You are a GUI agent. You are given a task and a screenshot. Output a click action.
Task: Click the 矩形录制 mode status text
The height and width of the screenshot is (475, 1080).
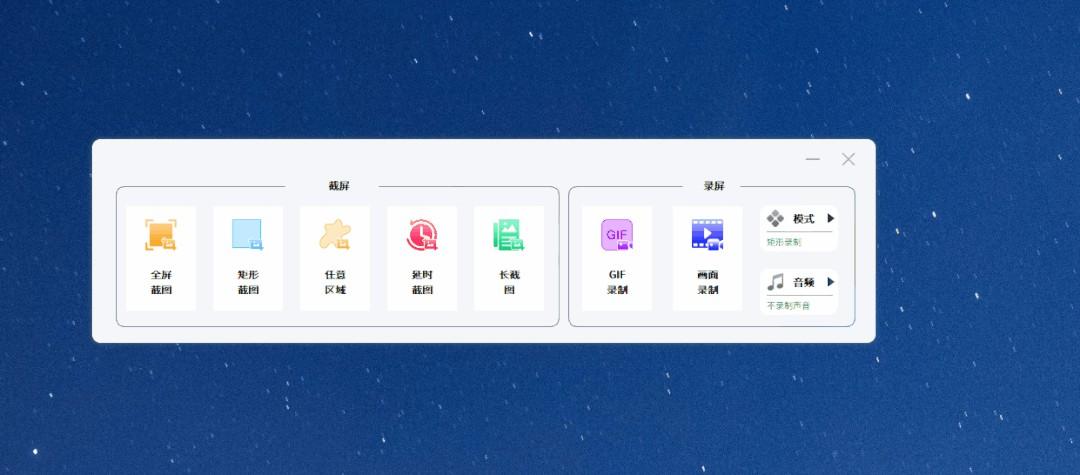[784, 242]
